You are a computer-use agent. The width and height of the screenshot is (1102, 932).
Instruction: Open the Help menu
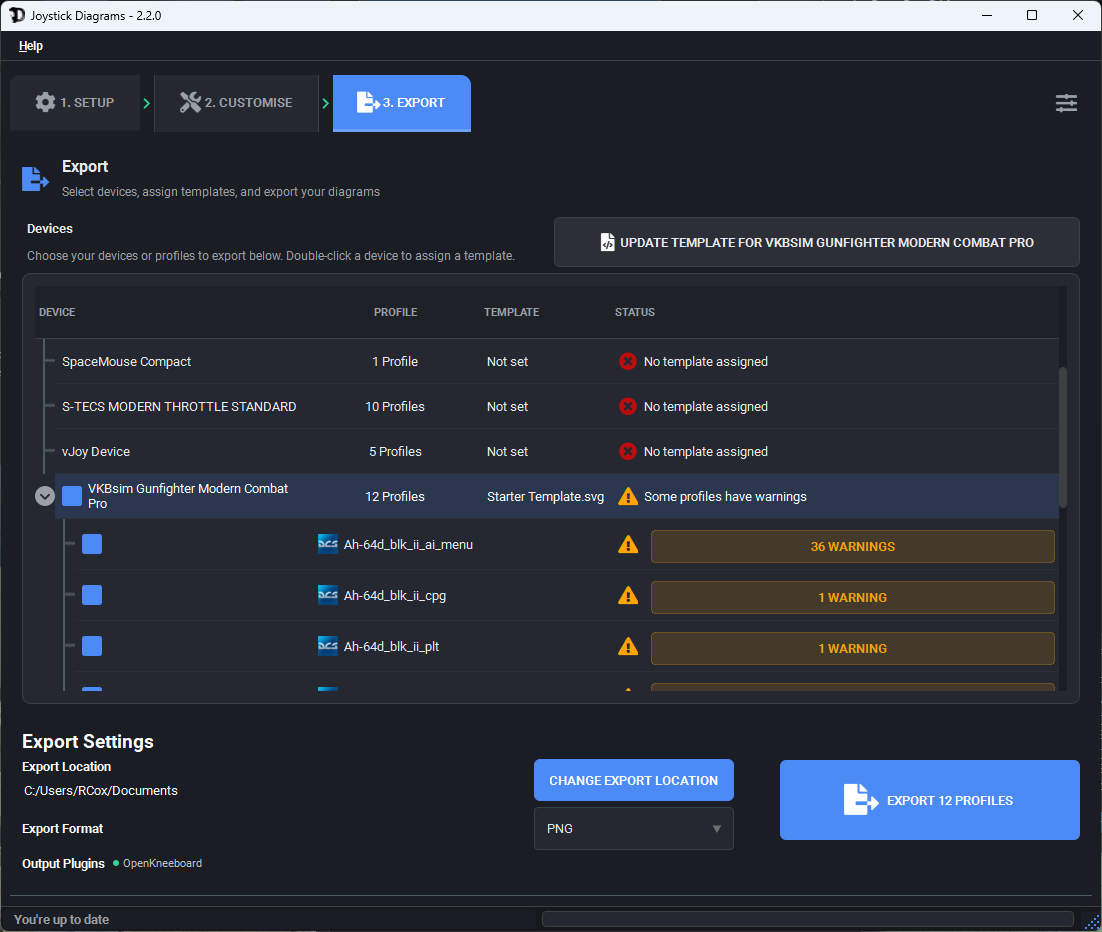[30, 46]
